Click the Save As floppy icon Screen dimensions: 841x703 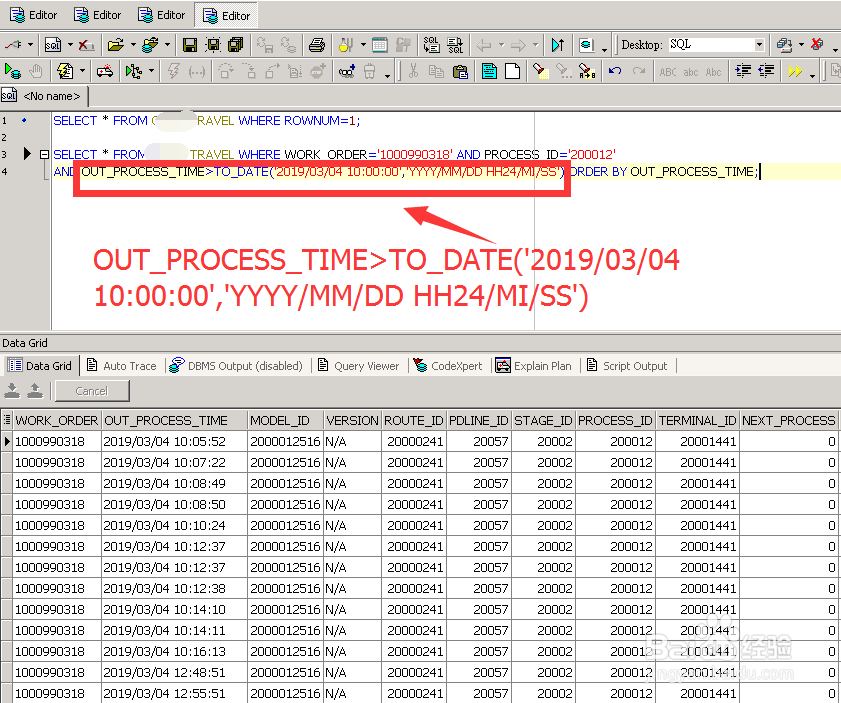(213, 45)
